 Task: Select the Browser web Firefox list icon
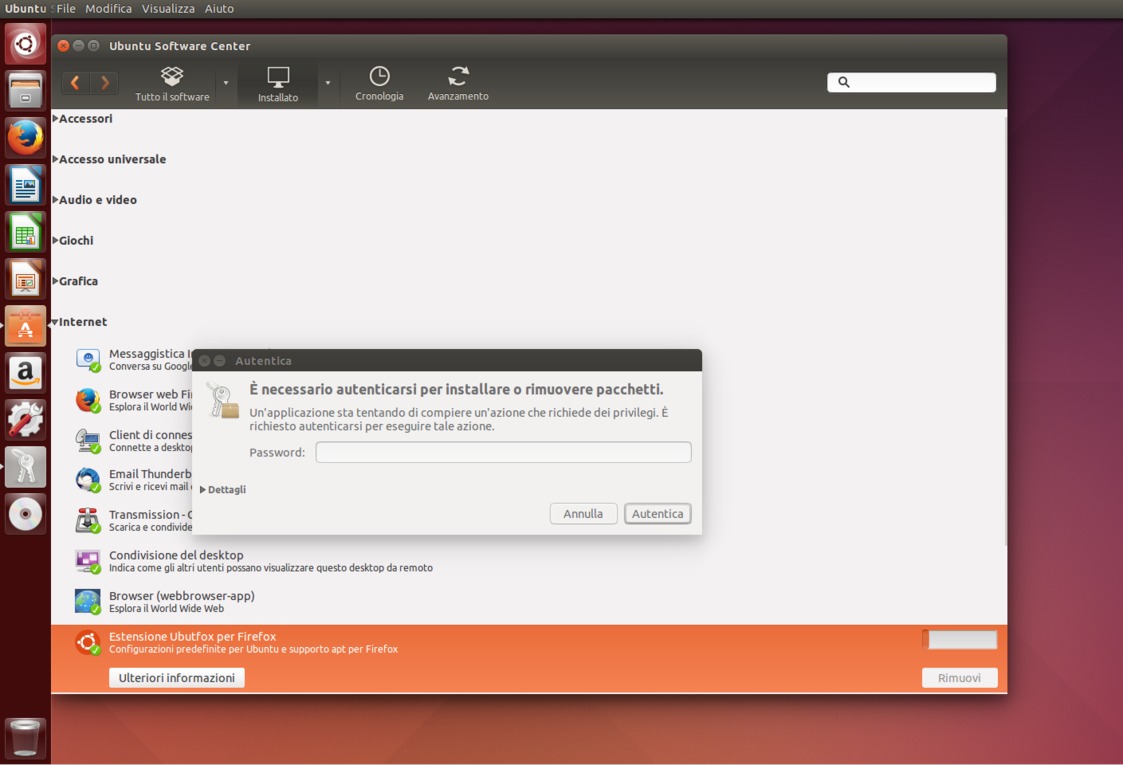click(x=88, y=400)
